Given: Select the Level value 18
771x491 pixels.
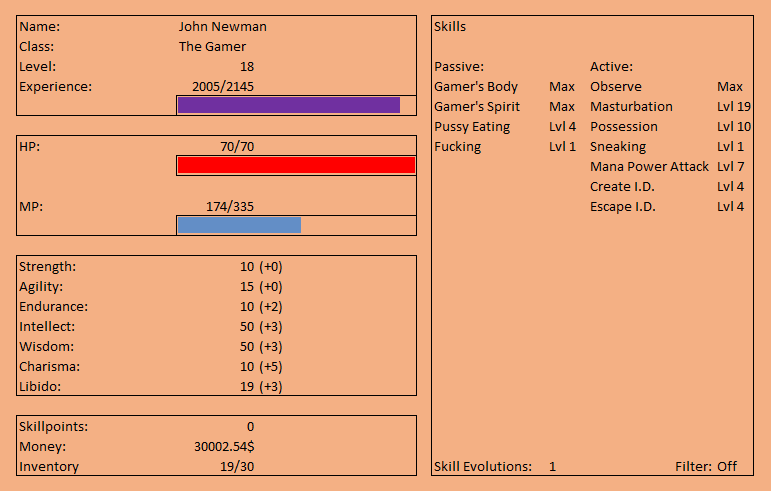Looking at the screenshot, I should click(247, 66).
